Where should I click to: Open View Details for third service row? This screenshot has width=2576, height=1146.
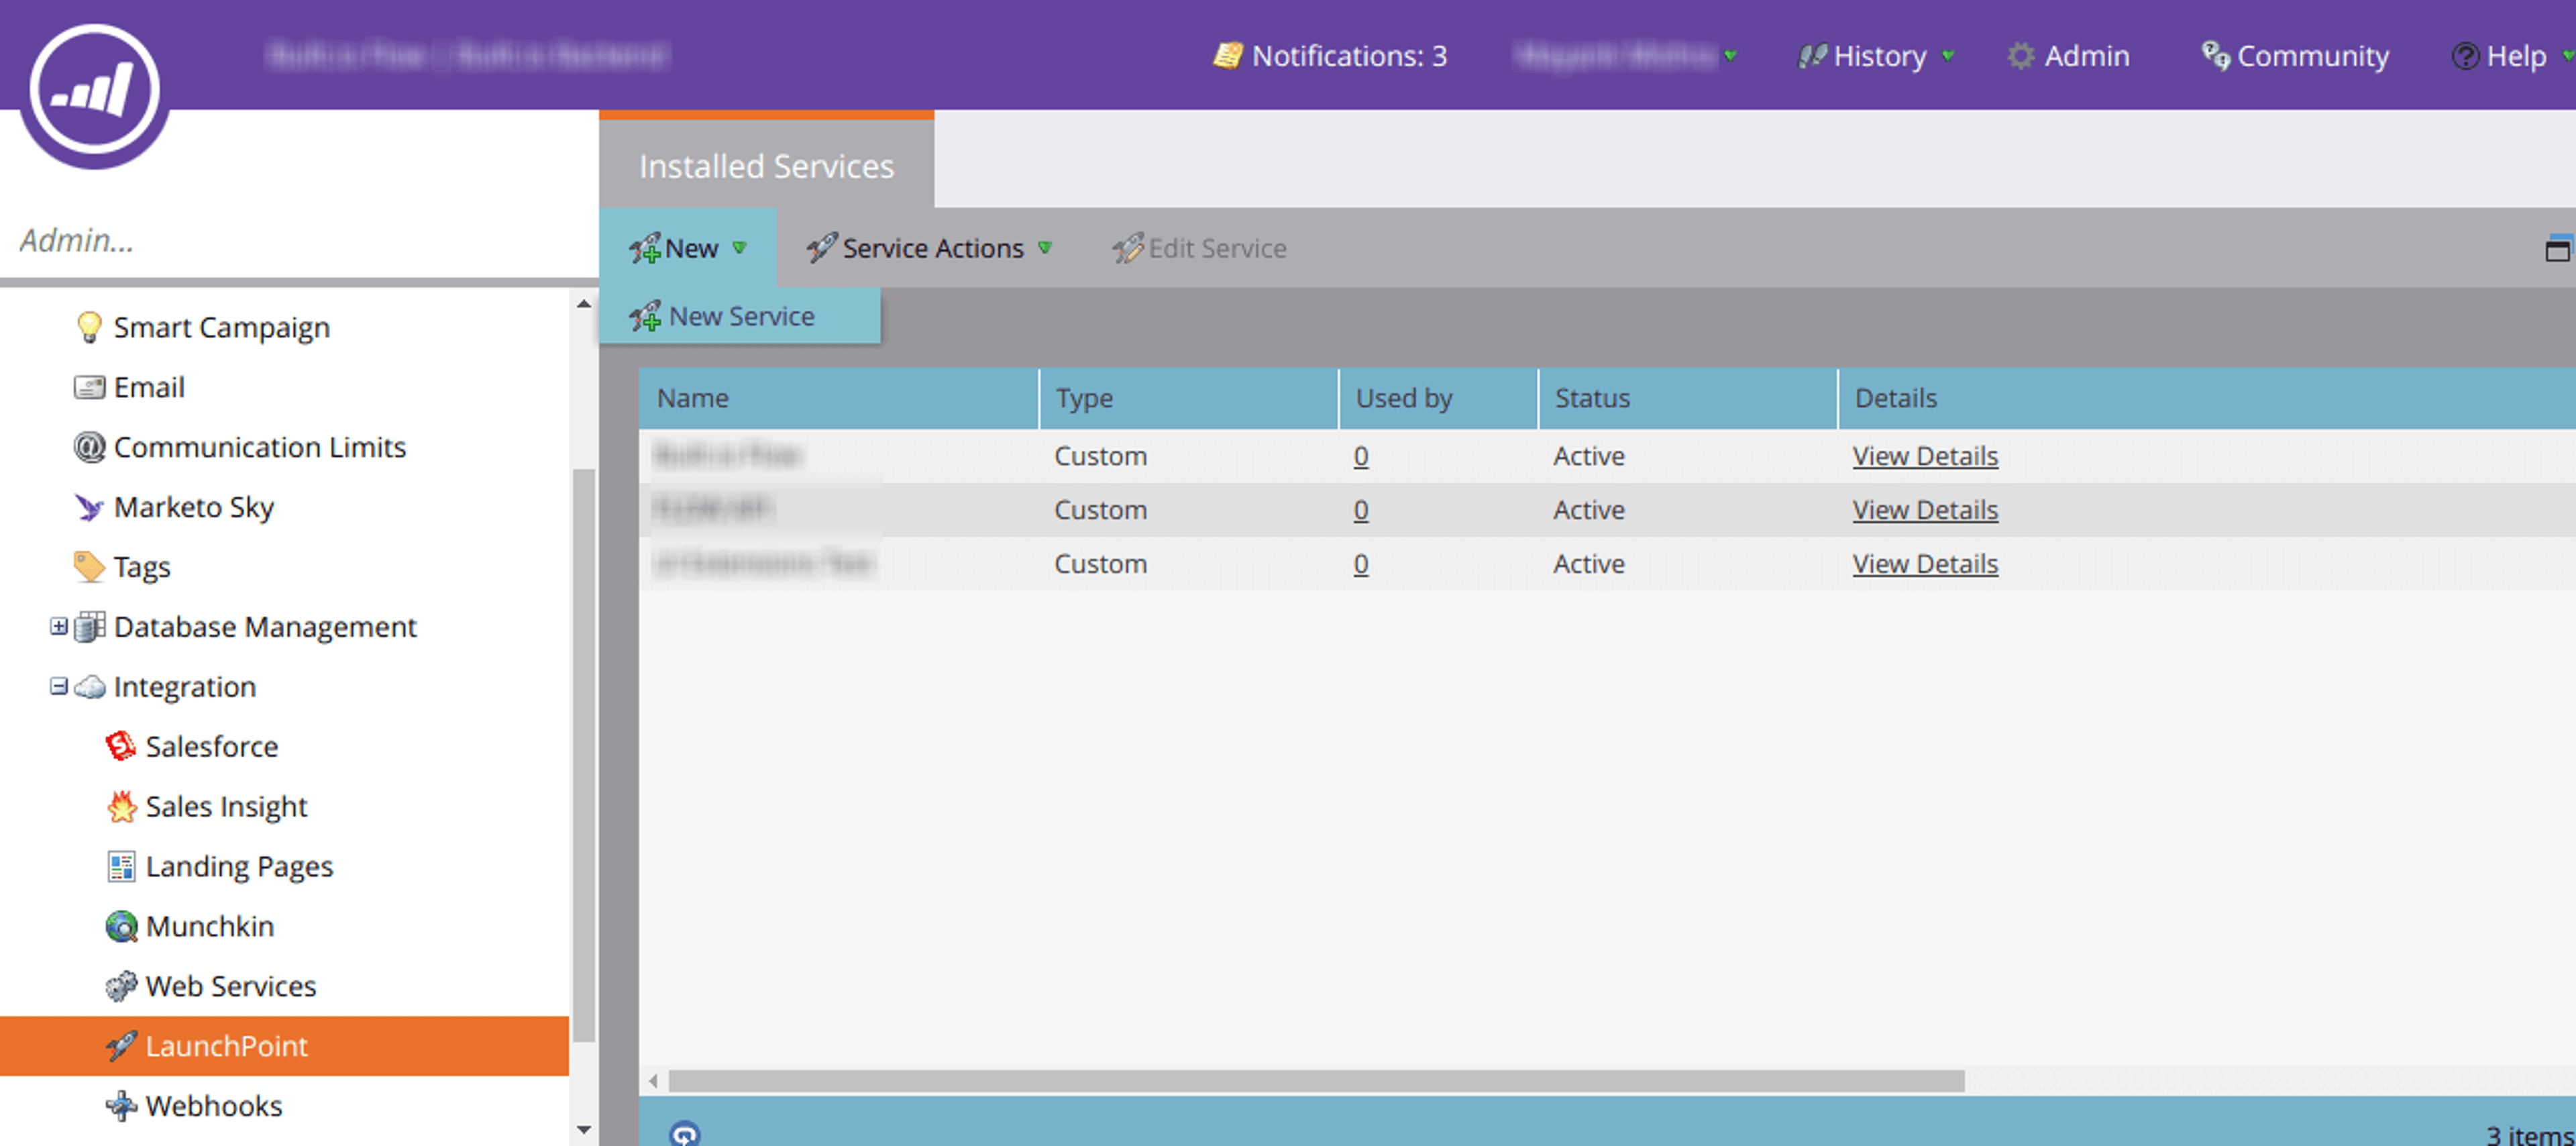[1925, 564]
